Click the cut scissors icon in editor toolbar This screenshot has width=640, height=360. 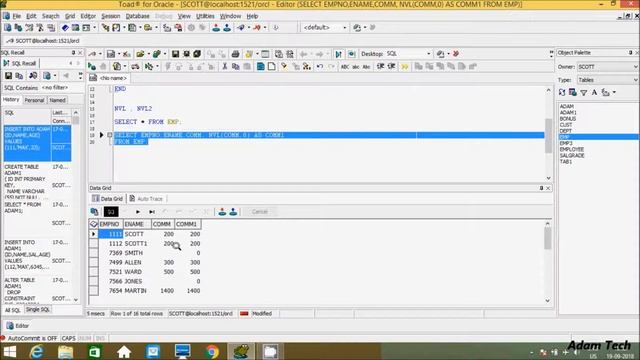(x=224, y=67)
